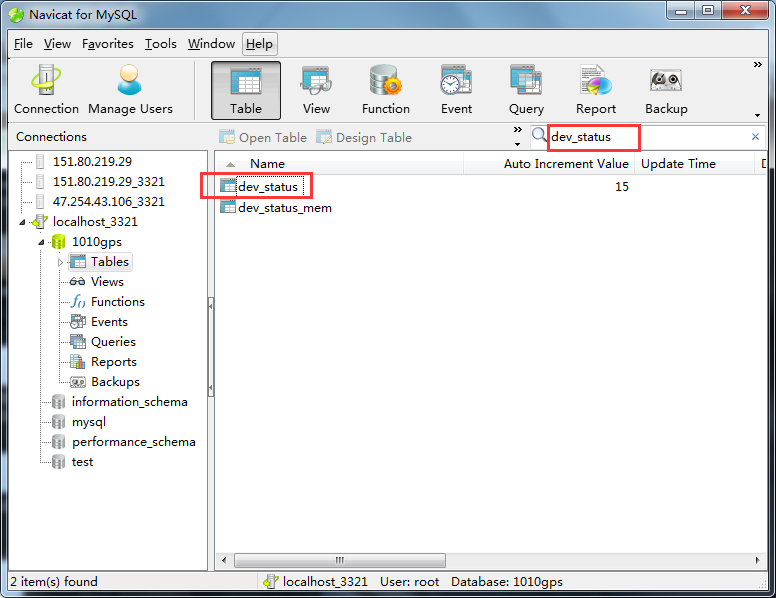Click "Database: 1010gps" status text
The height and width of the screenshot is (598, 776).
[x=507, y=581]
